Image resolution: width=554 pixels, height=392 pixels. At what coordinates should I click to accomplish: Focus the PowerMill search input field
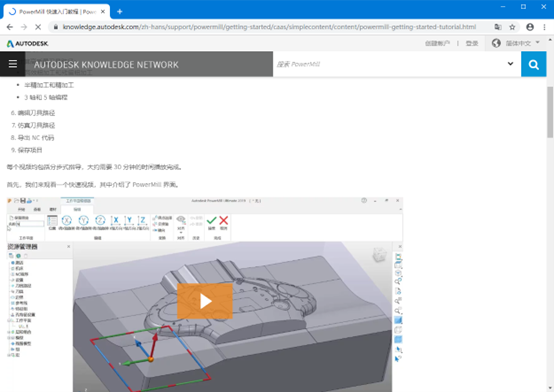(x=389, y=64)
